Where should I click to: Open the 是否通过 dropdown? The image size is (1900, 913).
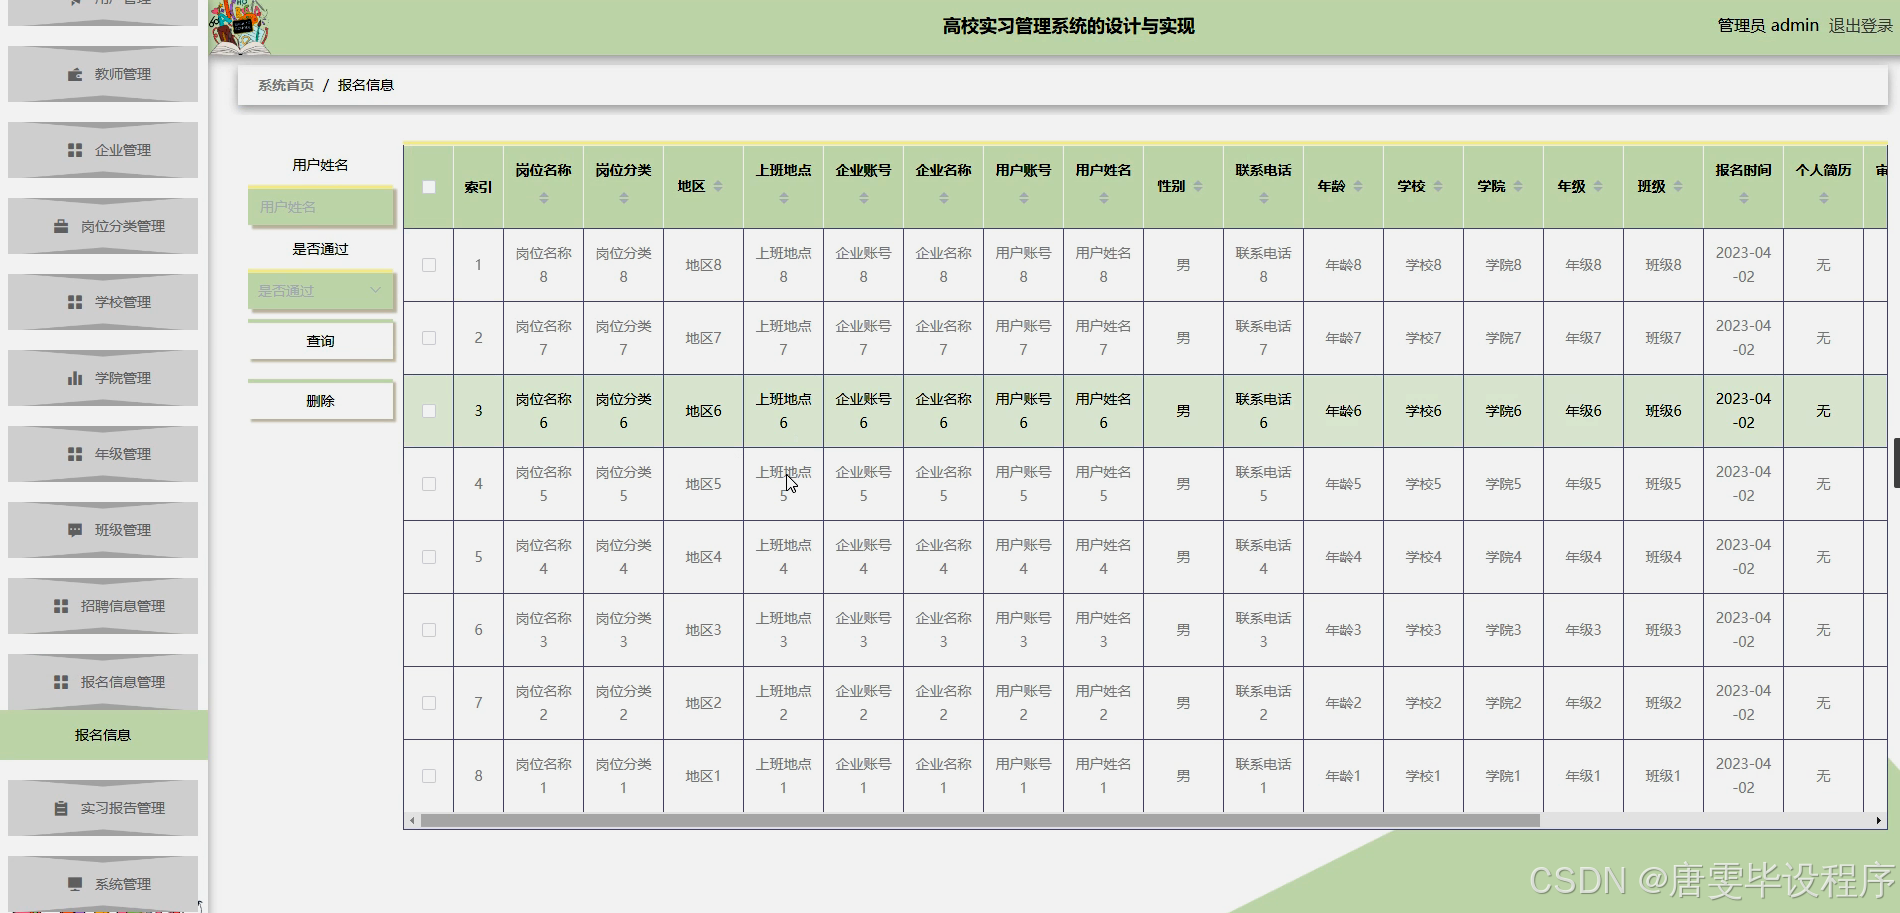319,291
